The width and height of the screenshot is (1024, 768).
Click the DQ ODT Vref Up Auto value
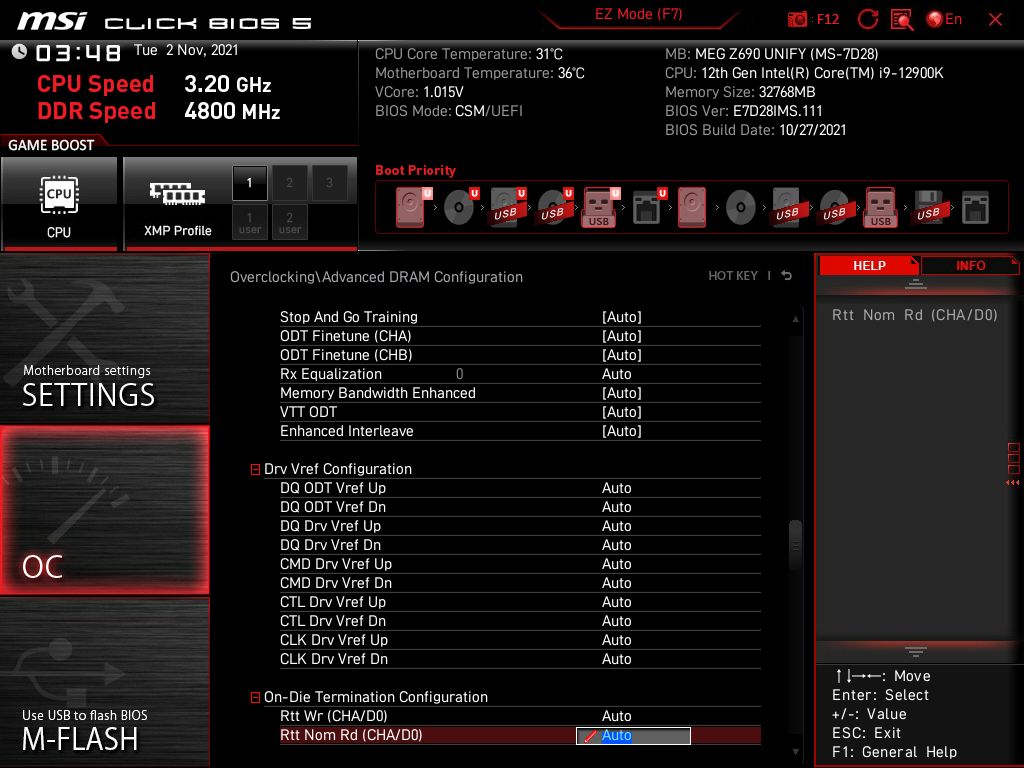pos(616,488)
